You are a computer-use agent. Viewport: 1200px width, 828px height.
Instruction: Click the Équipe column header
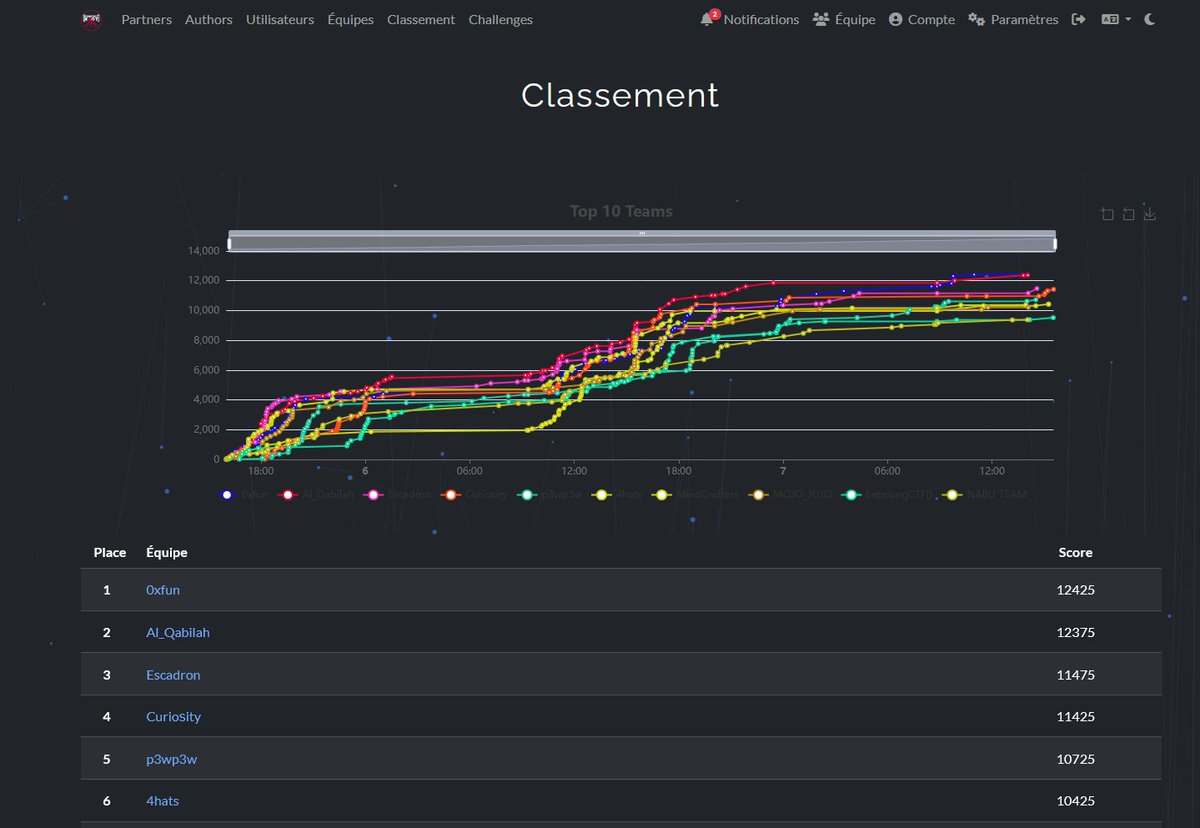click(166, 552)
